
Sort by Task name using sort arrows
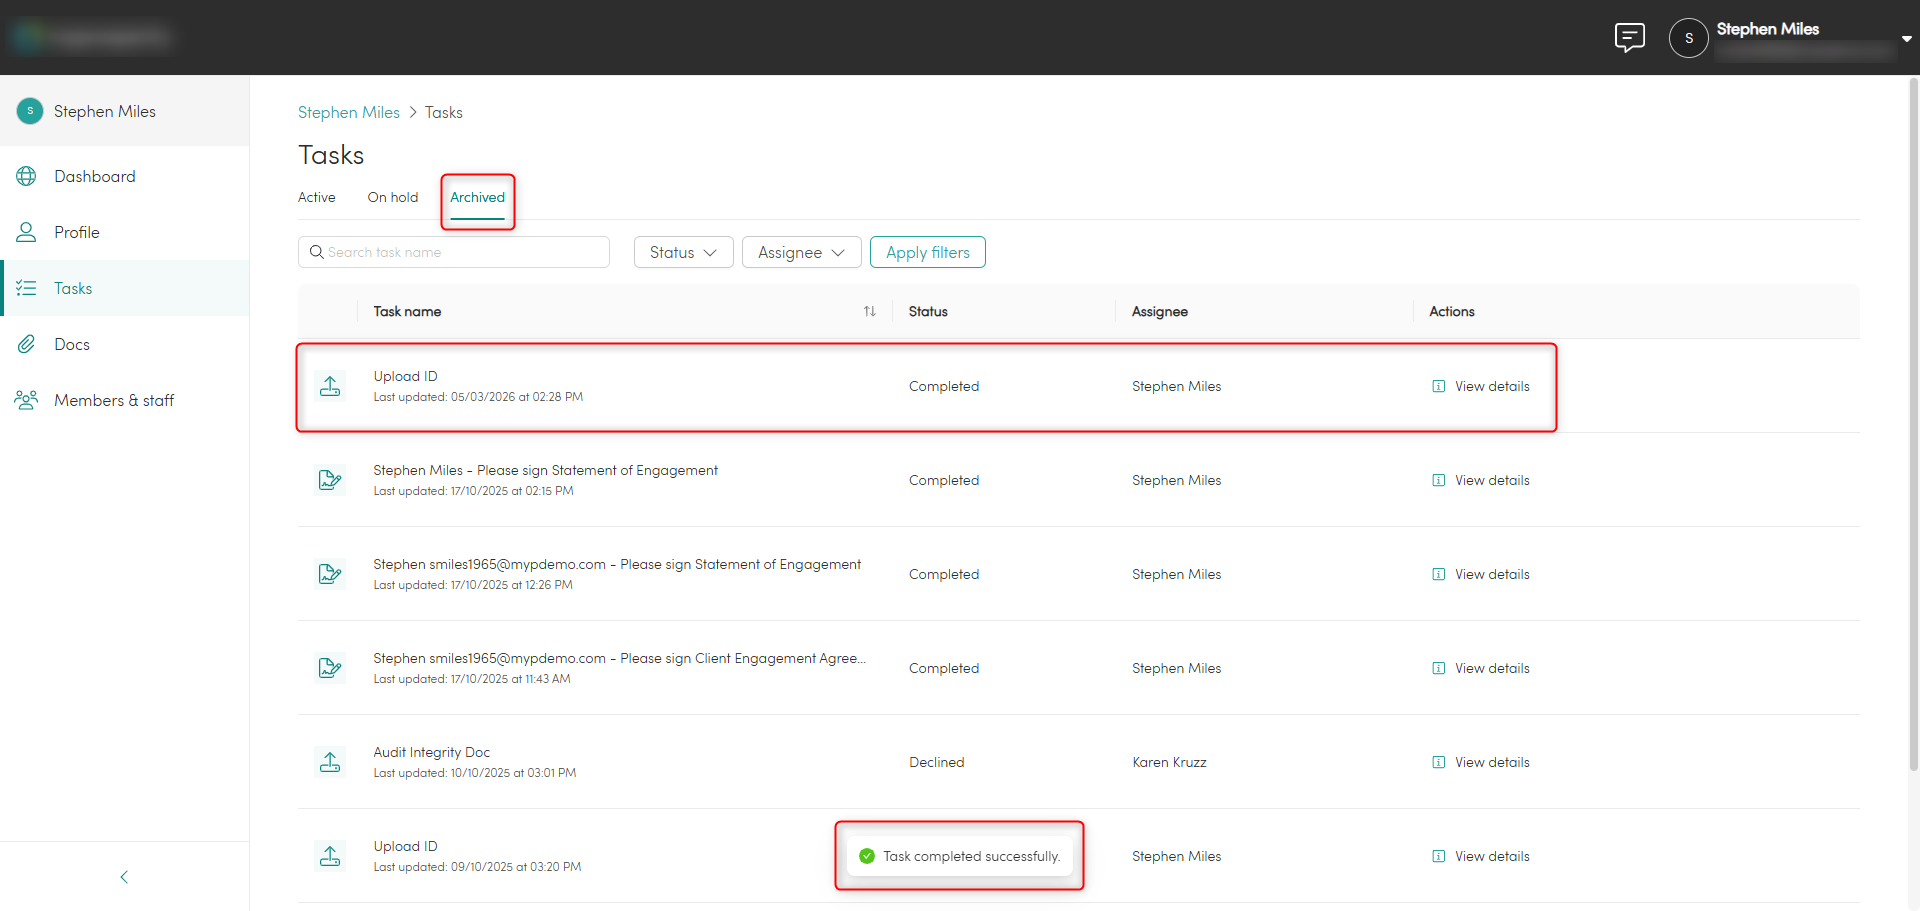870,311
